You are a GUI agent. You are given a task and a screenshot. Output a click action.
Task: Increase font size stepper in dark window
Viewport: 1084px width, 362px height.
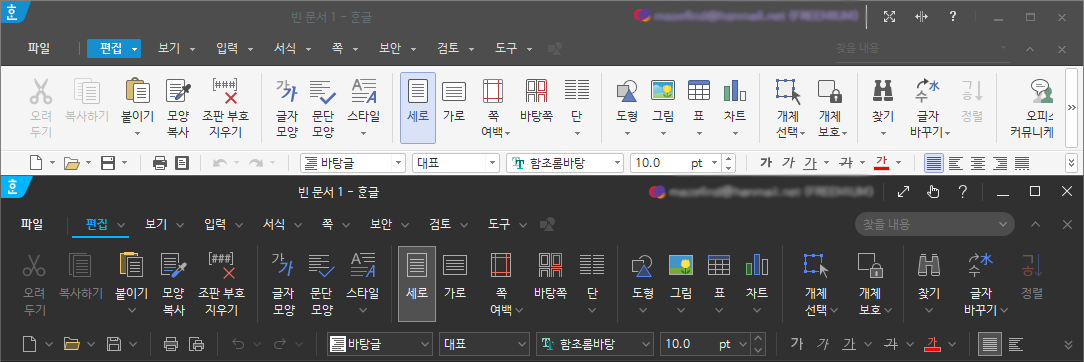(759, 339)
